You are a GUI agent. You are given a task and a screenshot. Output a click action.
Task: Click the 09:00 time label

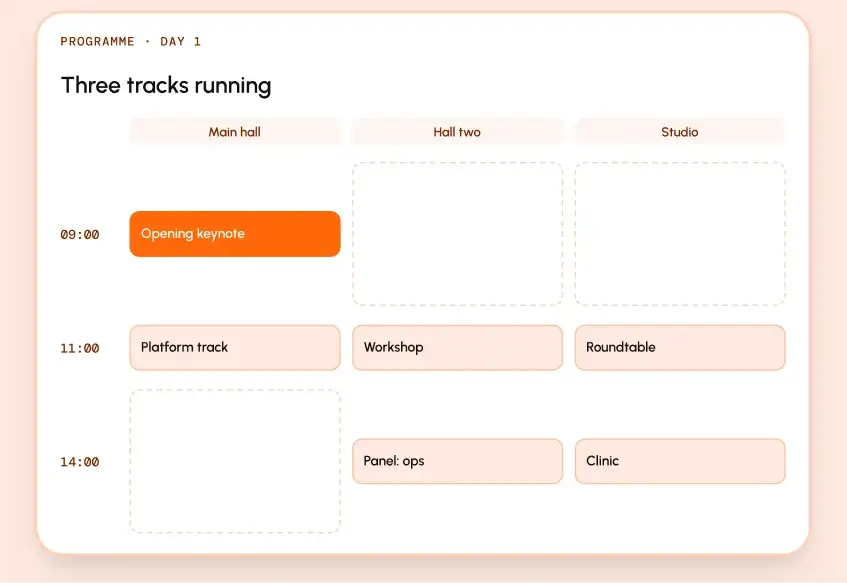point(80,234)
